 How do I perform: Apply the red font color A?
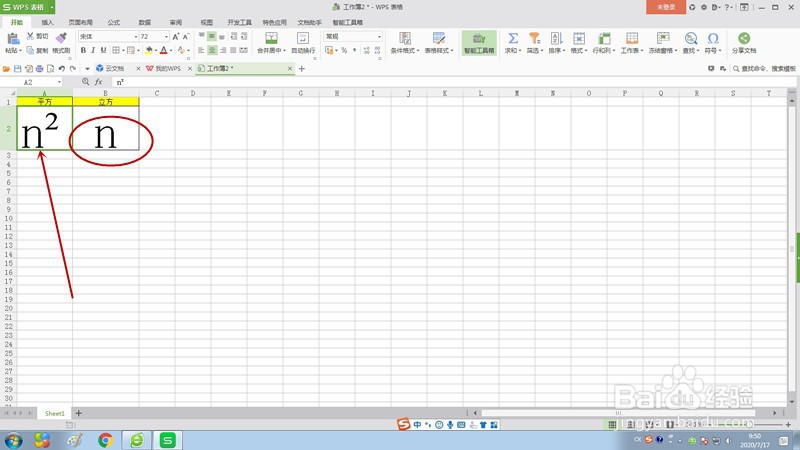163,50
